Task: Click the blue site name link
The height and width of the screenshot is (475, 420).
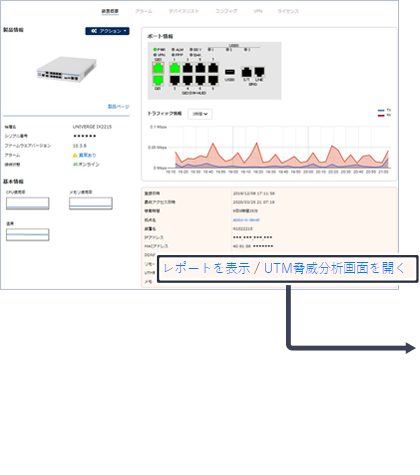Action: pos(246,220)
